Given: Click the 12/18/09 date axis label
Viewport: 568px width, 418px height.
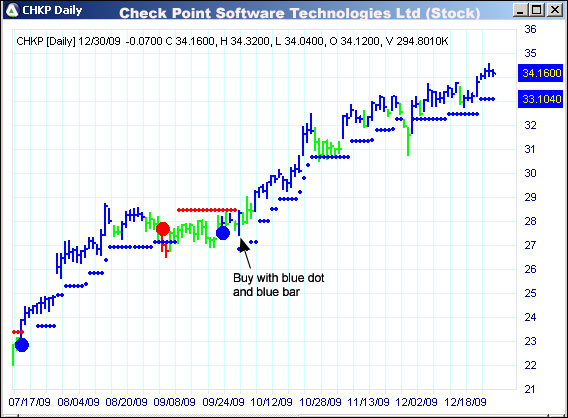Looking at the screenshot, I should [x=465, y=402].
